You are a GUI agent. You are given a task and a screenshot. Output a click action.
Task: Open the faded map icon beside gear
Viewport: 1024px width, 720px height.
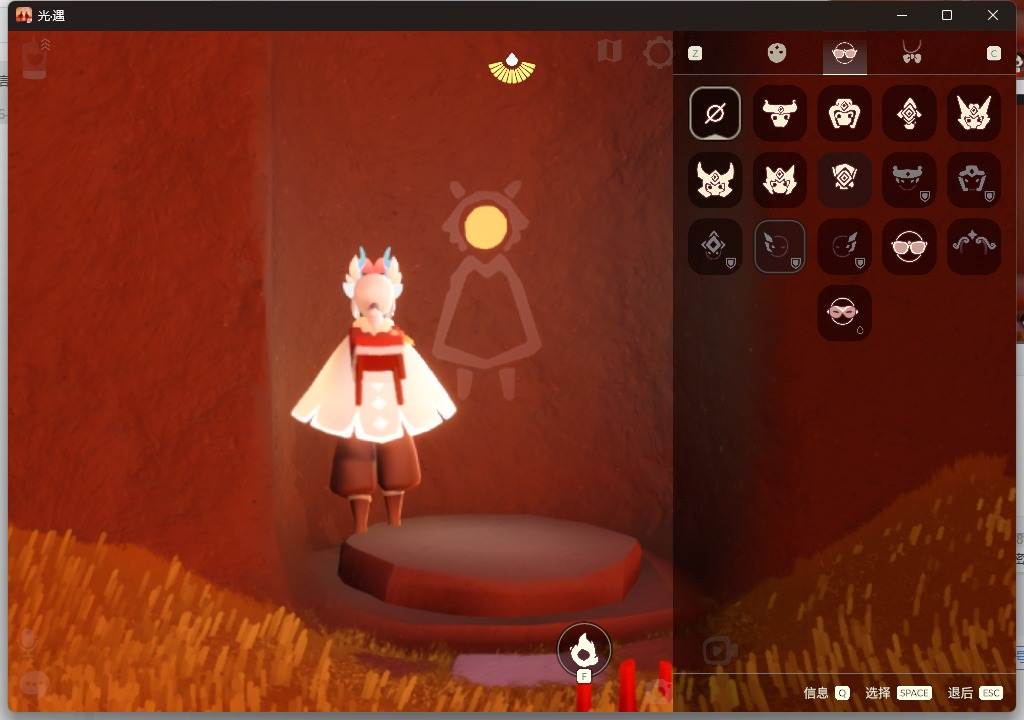click(x=609, y=51)
